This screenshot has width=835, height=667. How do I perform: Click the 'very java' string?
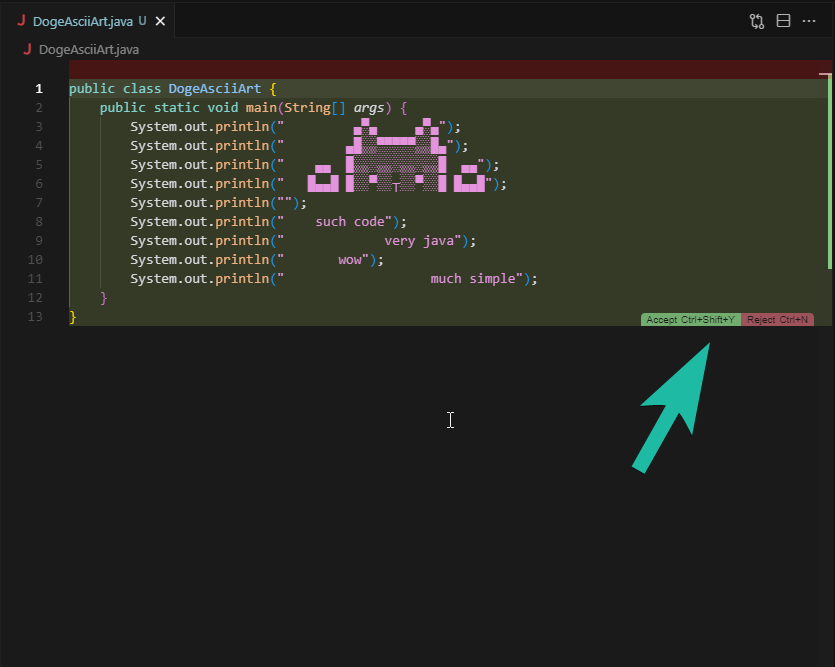(419, 241)
